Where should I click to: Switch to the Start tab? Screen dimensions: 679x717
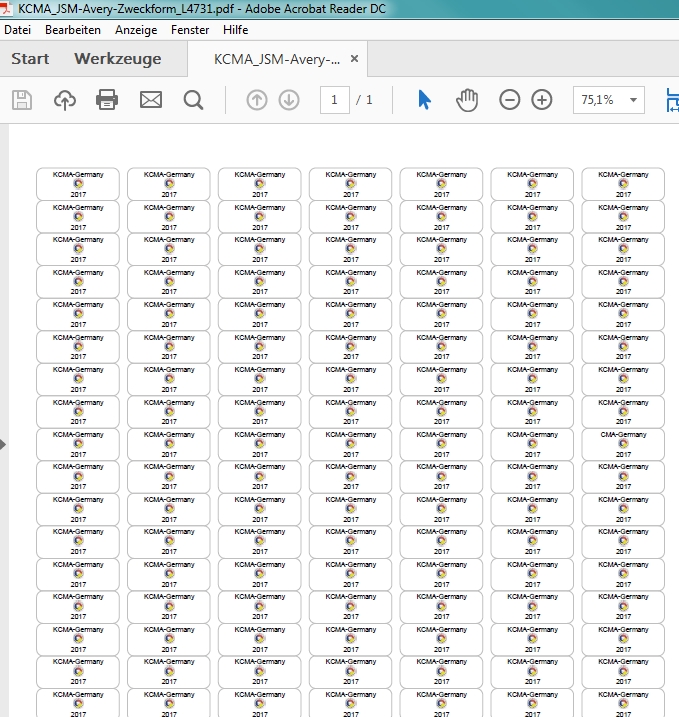click(x=30, y=59)
